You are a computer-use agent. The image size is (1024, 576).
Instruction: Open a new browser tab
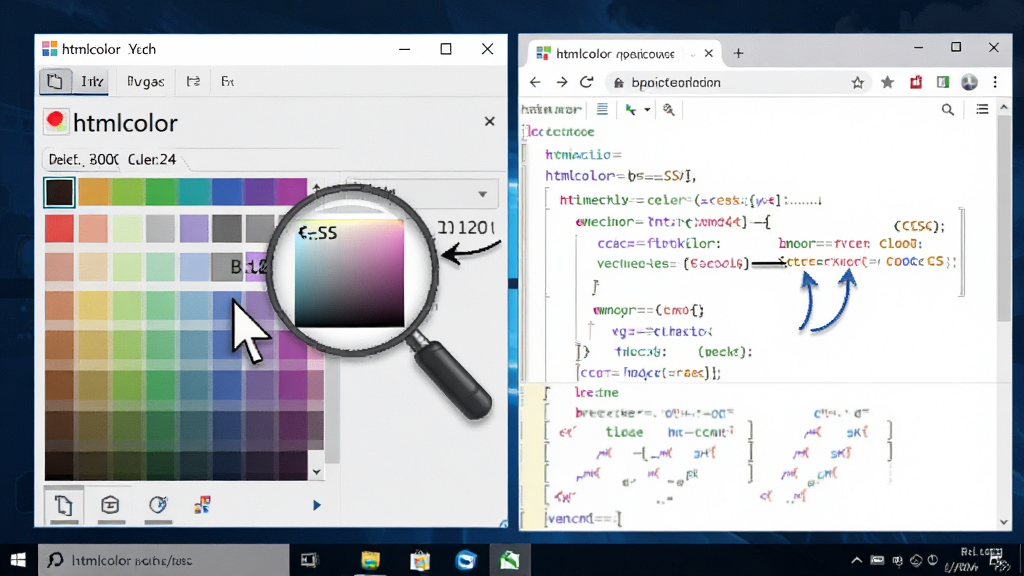pyautogui.click(x=738, y=54)
